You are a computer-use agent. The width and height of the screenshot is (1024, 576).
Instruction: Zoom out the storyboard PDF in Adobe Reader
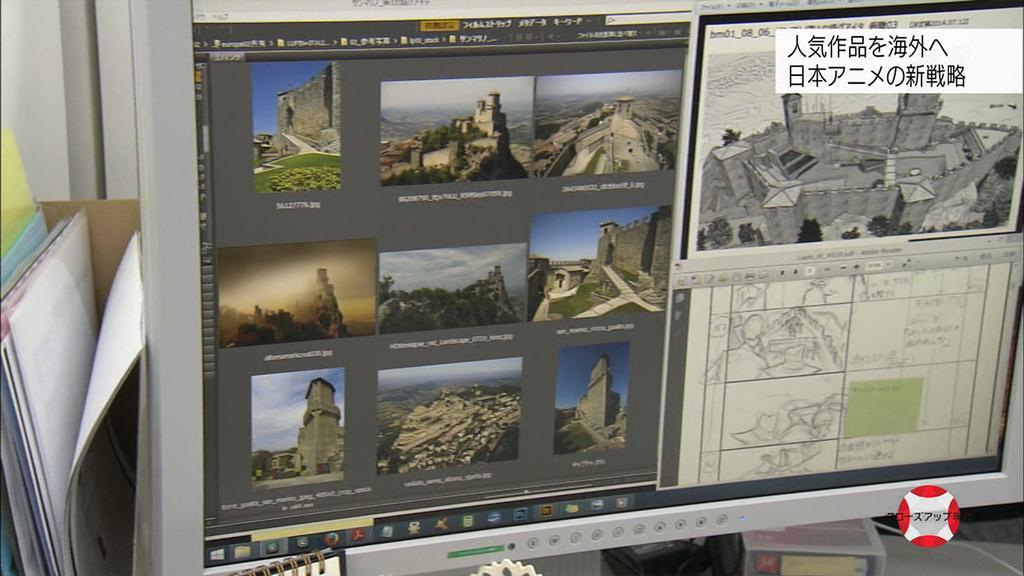(843, 268)
